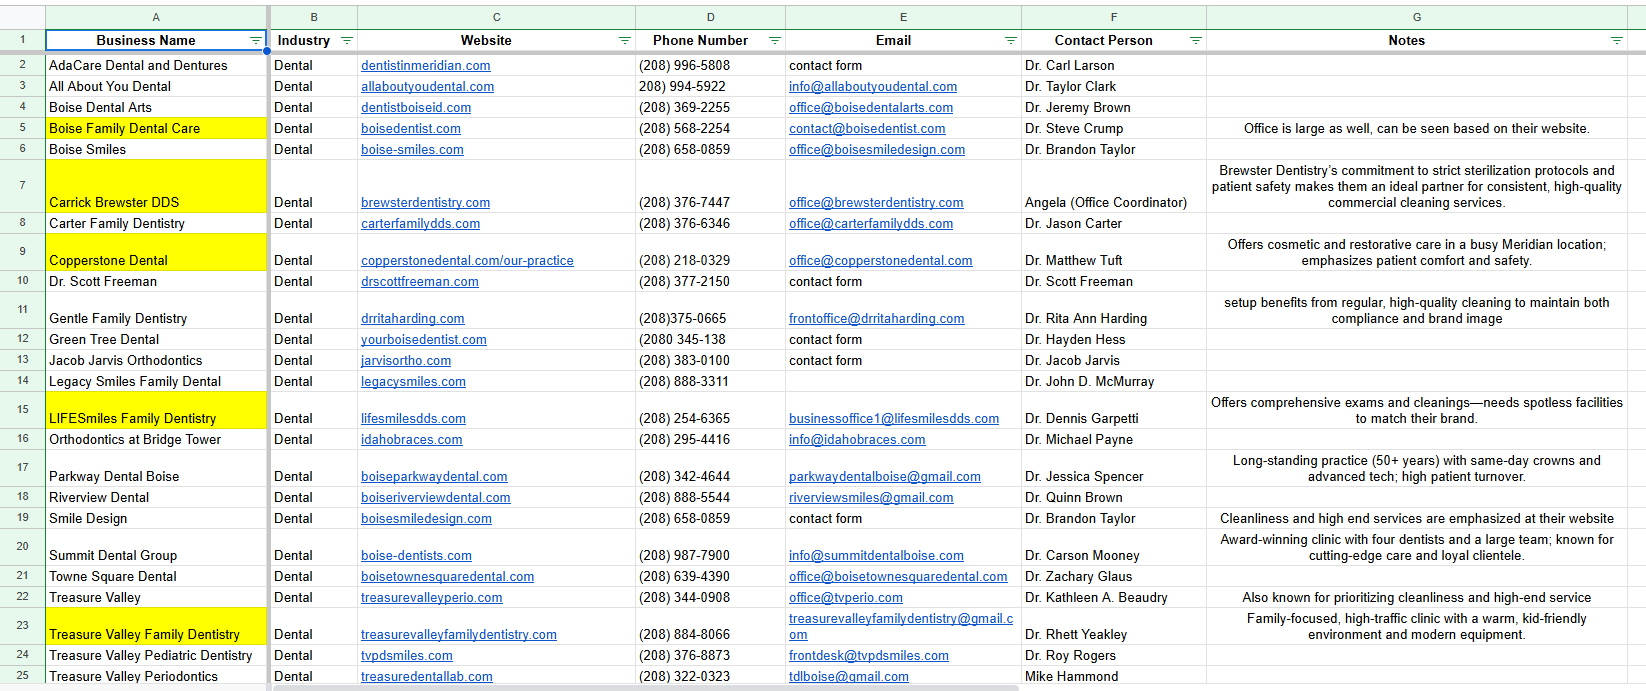Screen dimensions: 1646x691
Task: Select row 7 by its row number
Action: 22,186
